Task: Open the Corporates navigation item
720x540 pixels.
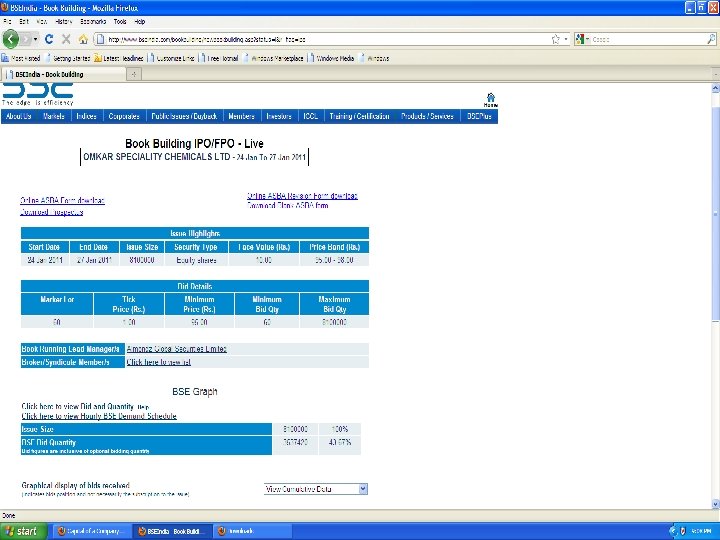Action: (124, 116)
